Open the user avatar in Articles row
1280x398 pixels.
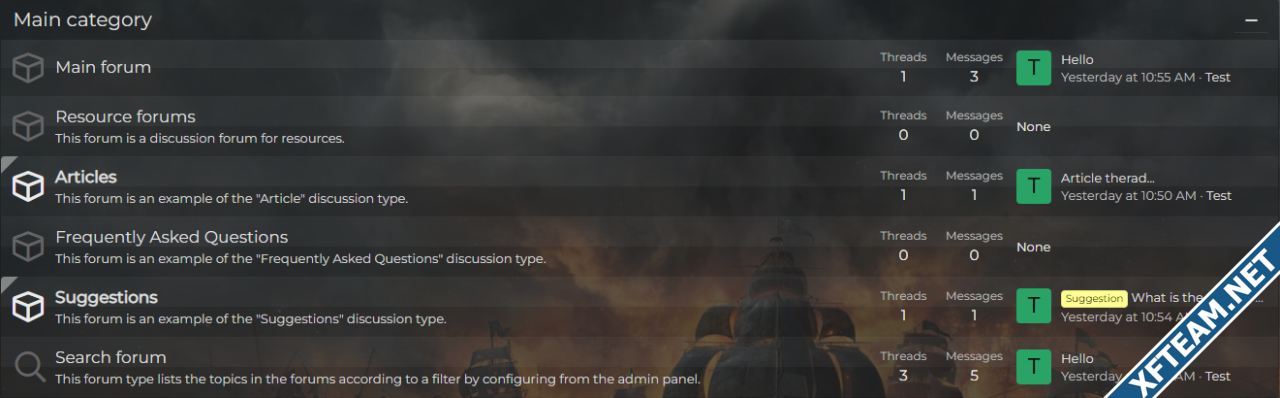pos(1034,187)
